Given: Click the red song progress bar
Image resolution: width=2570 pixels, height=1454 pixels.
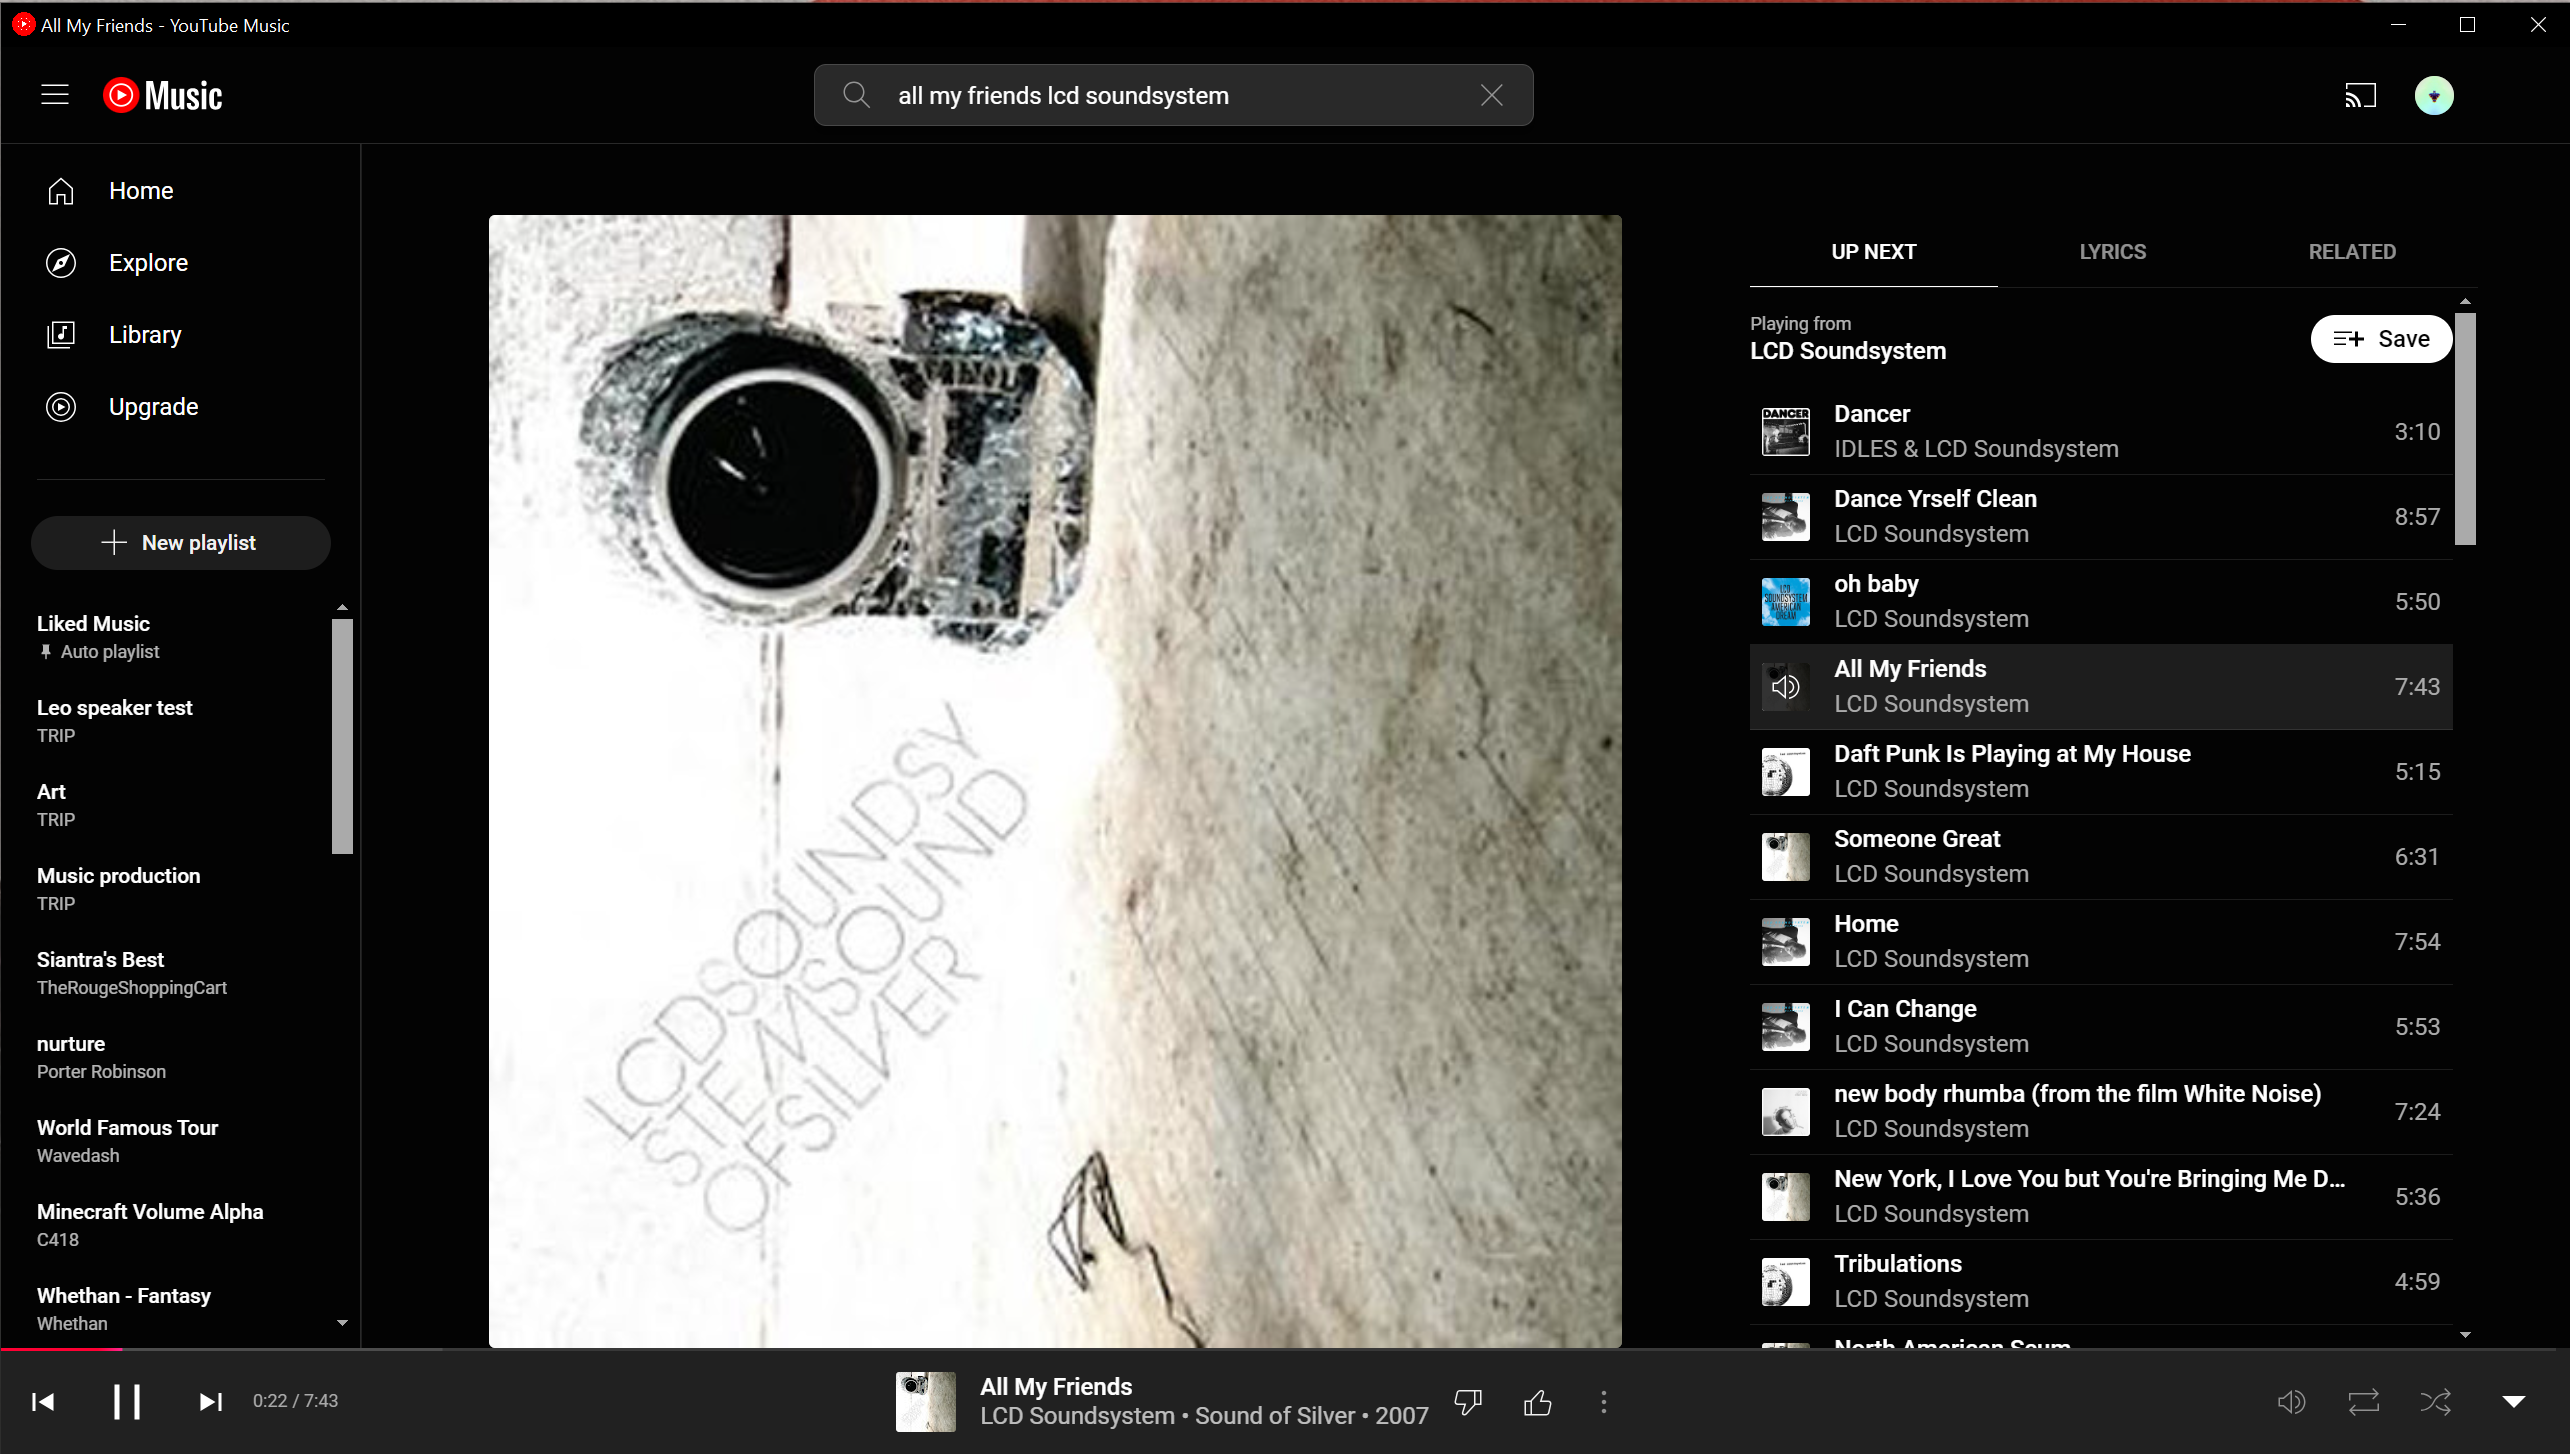Looking at the screenshot, I should click(60, 1349).
